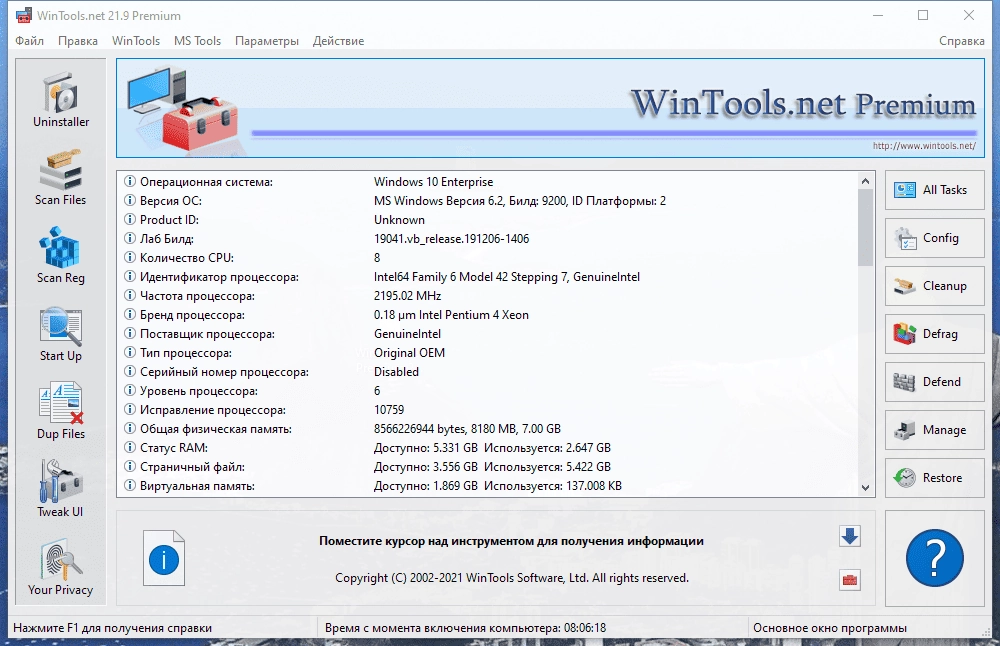Open the Uninstaller tool
Viewport: 1000px width, 646px height.
pyautogui.click(x=61, y=100)
